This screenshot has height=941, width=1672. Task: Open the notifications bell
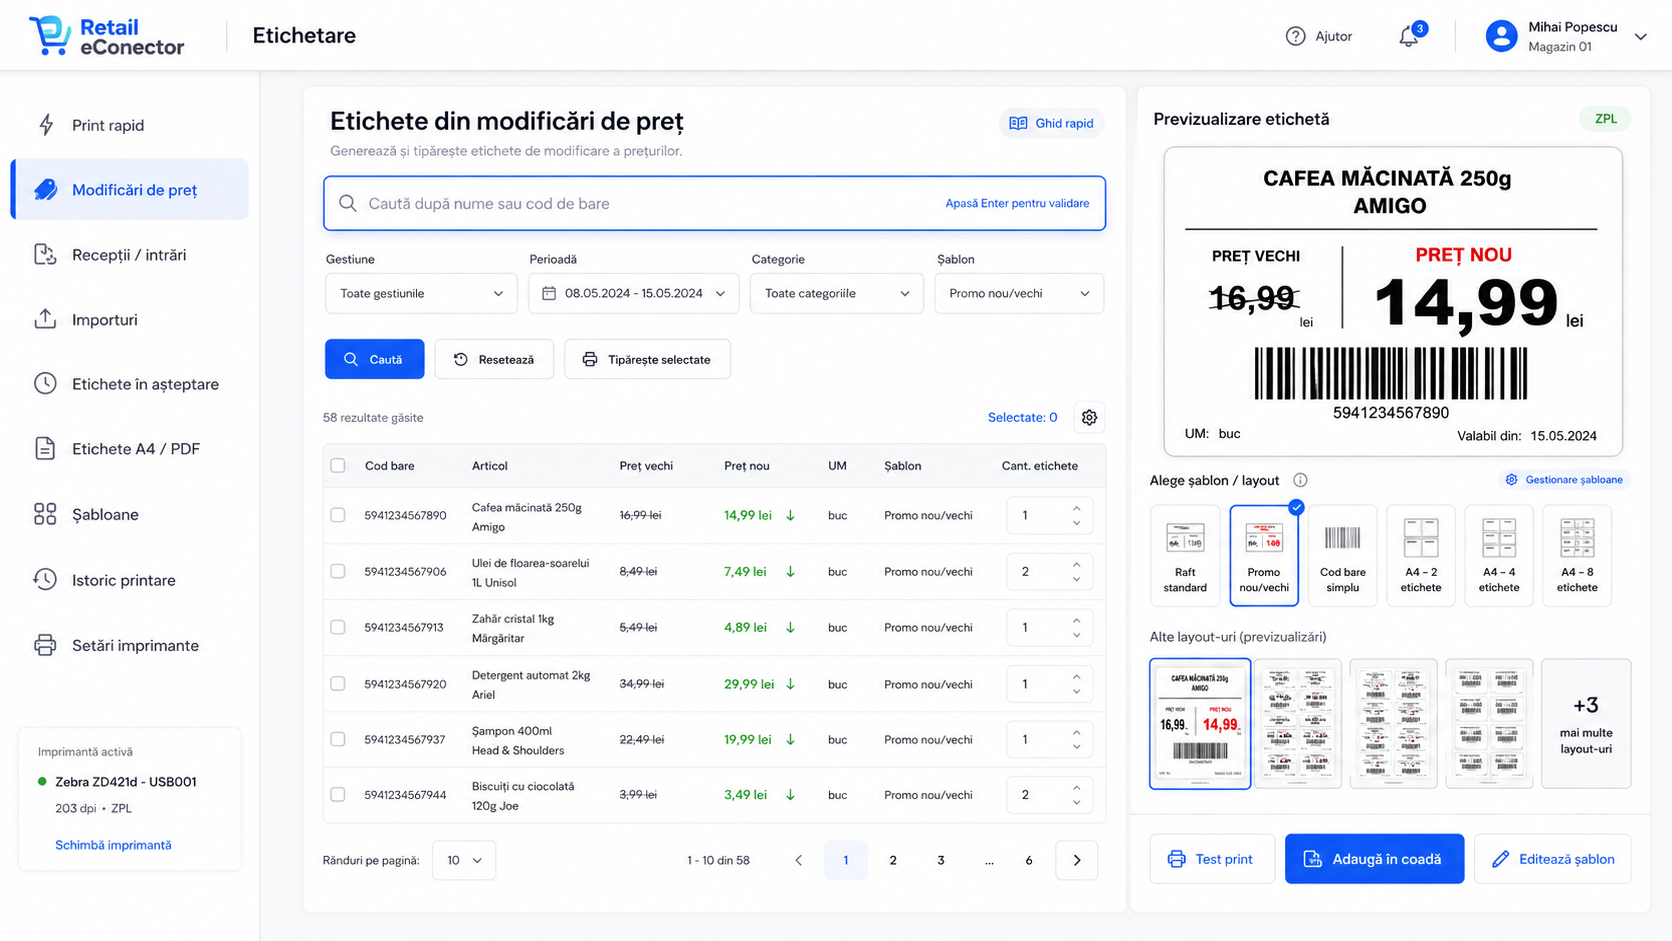(1409, 36)
